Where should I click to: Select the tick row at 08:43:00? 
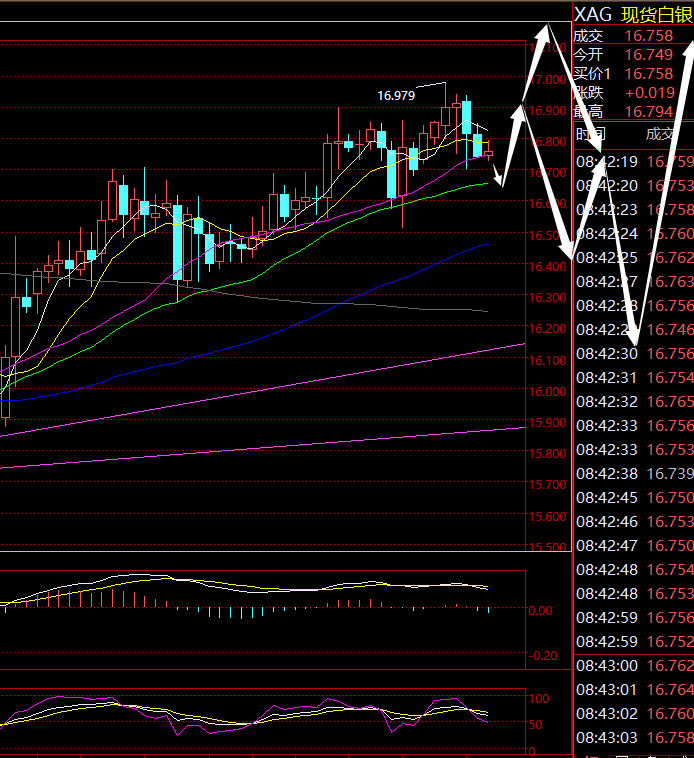[x=634, y=666]
